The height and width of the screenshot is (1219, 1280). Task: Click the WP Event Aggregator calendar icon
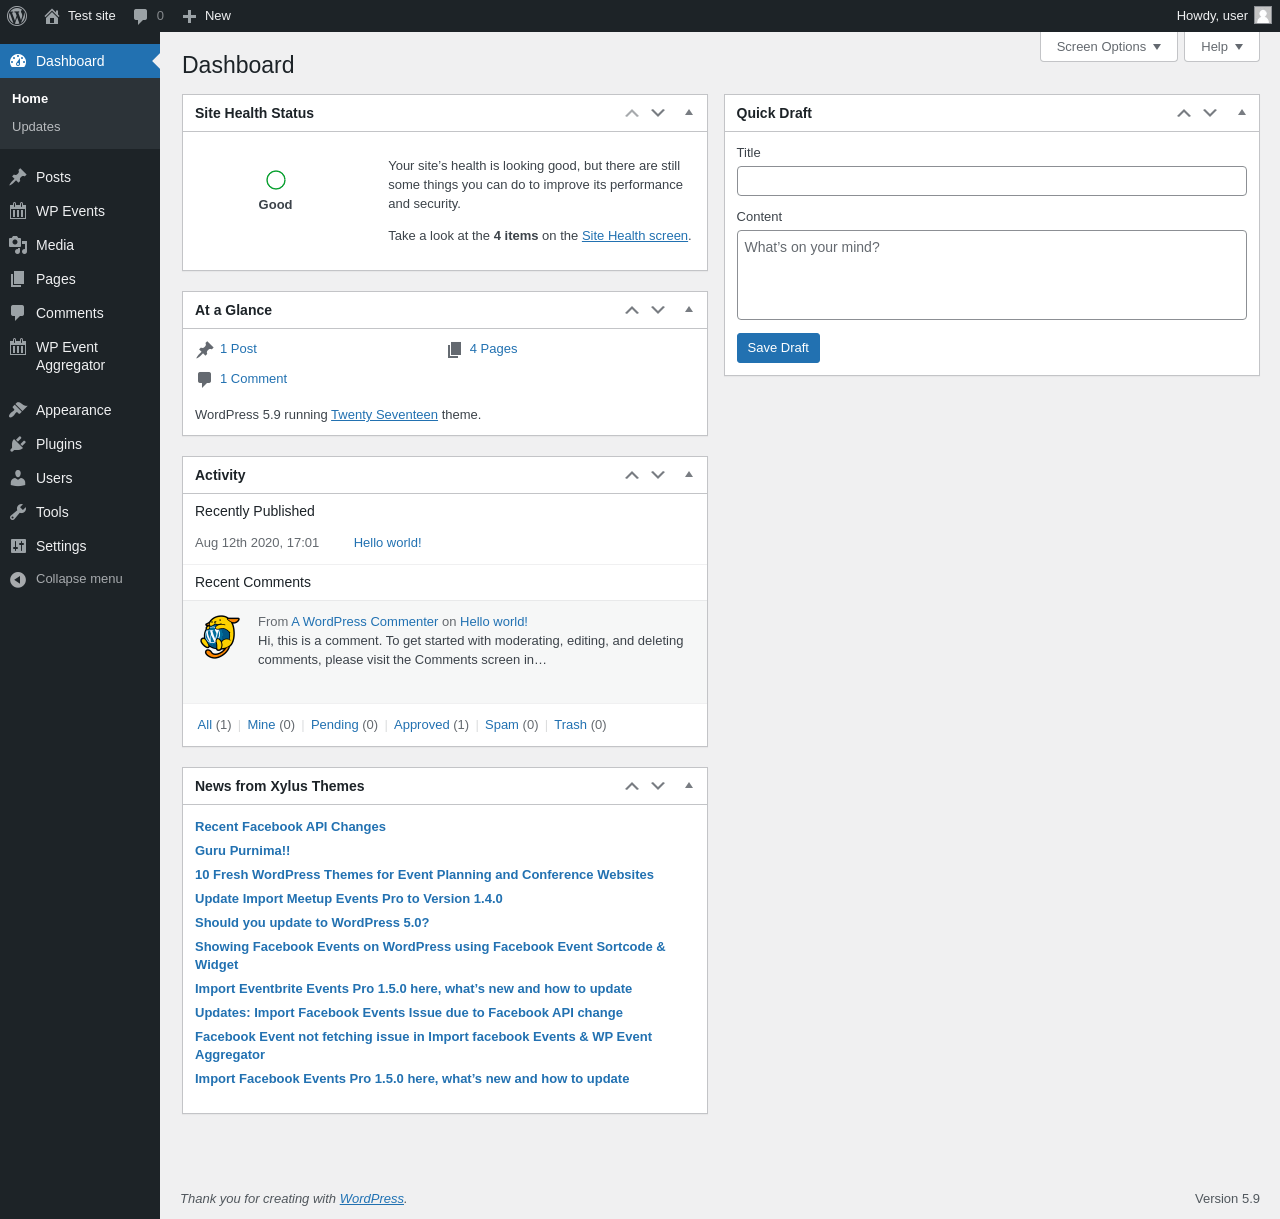[x=18, y=347]
